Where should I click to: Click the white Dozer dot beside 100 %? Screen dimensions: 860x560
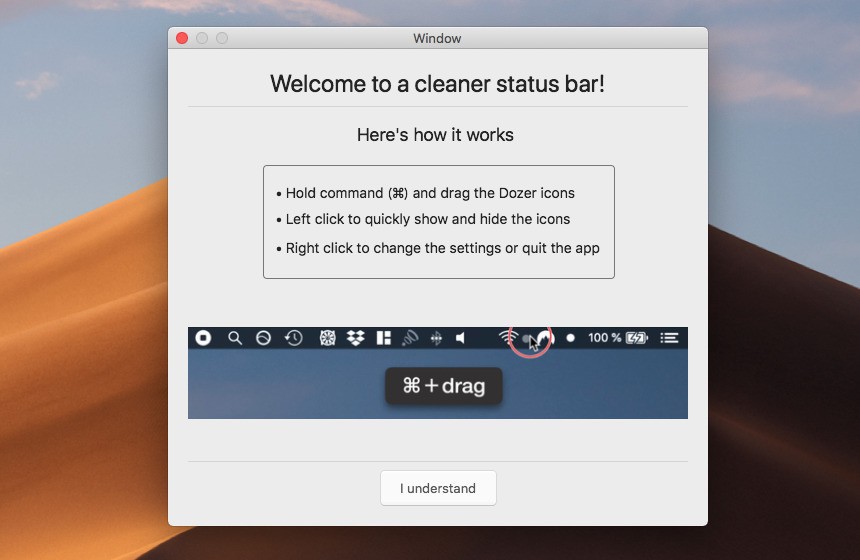(x=570, y=338)
